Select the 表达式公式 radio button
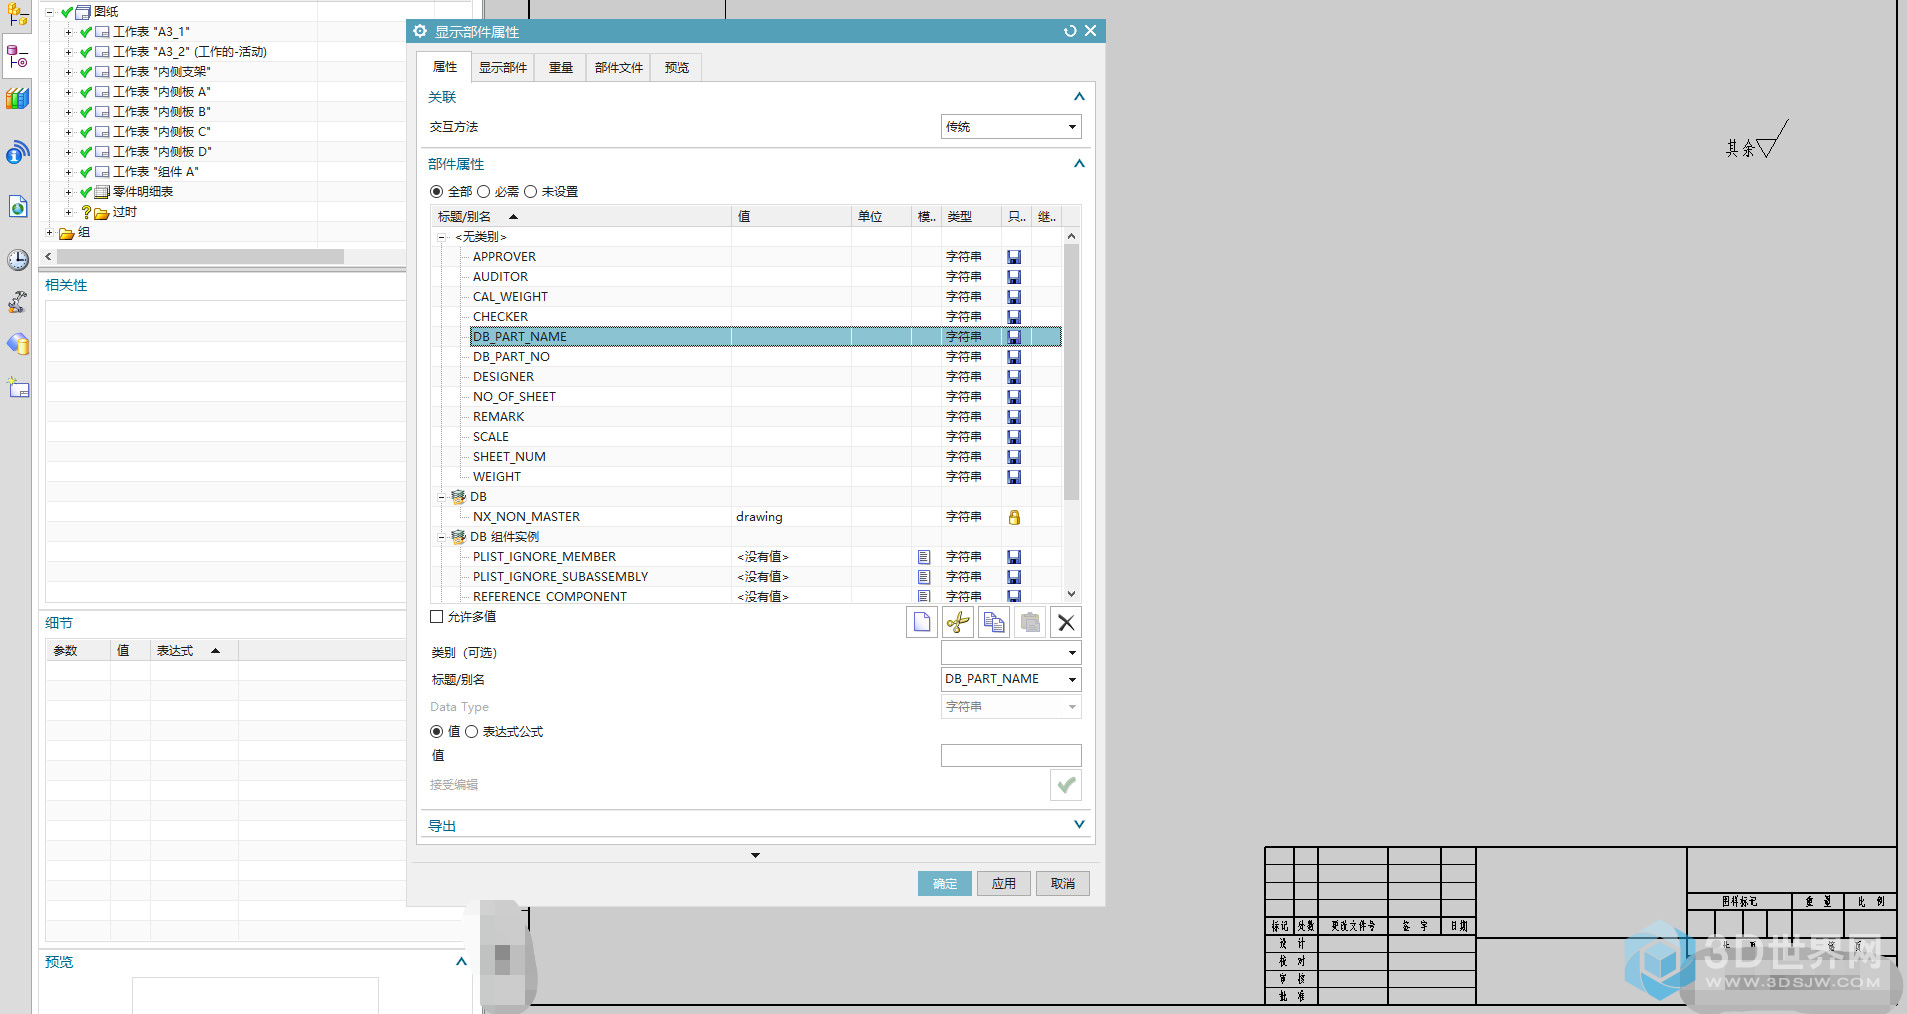 tap(472, 732)
